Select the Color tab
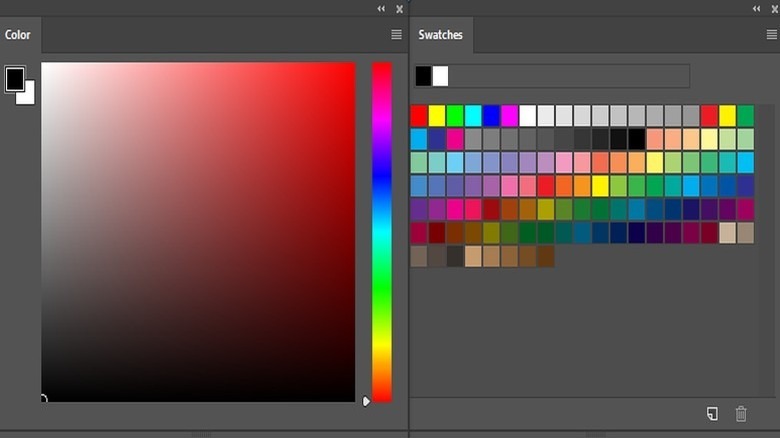 tap(18, 35)
